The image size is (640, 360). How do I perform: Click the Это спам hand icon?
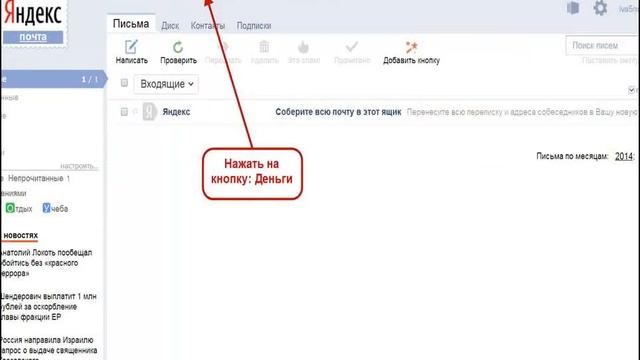pyautogui.click(x=303, y=47)
